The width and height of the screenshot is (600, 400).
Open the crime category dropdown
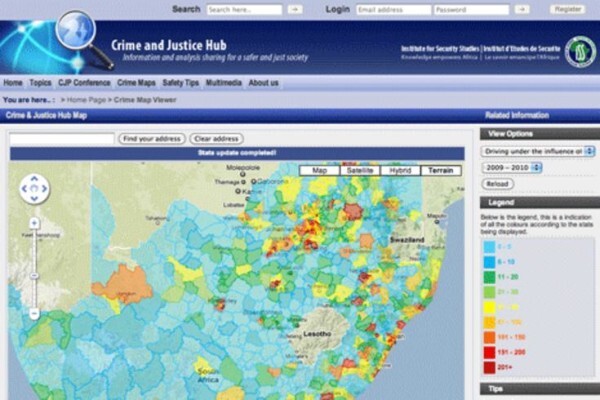(x=538, y=152)
